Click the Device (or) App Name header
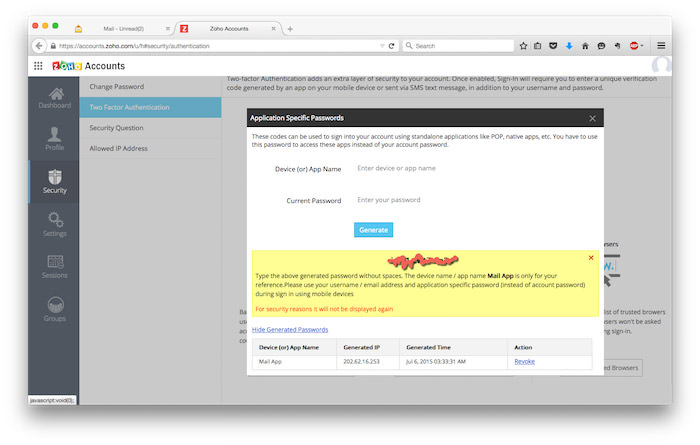Viewport: 700px width, 445px height. [x=289, y=347]
